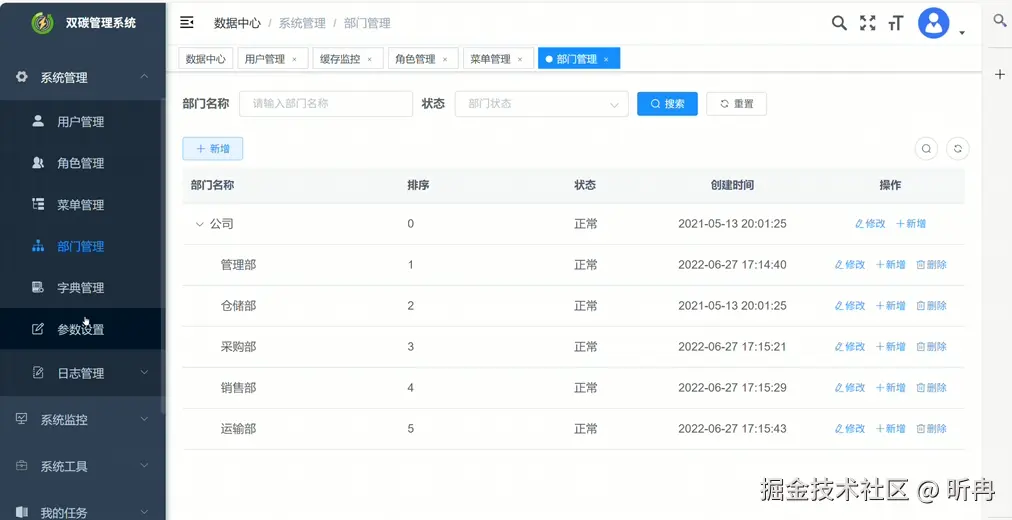The height and width of the screenshot is (520, 1012).
Task: Click 修改 for 管理部
Action: [849, 265]
